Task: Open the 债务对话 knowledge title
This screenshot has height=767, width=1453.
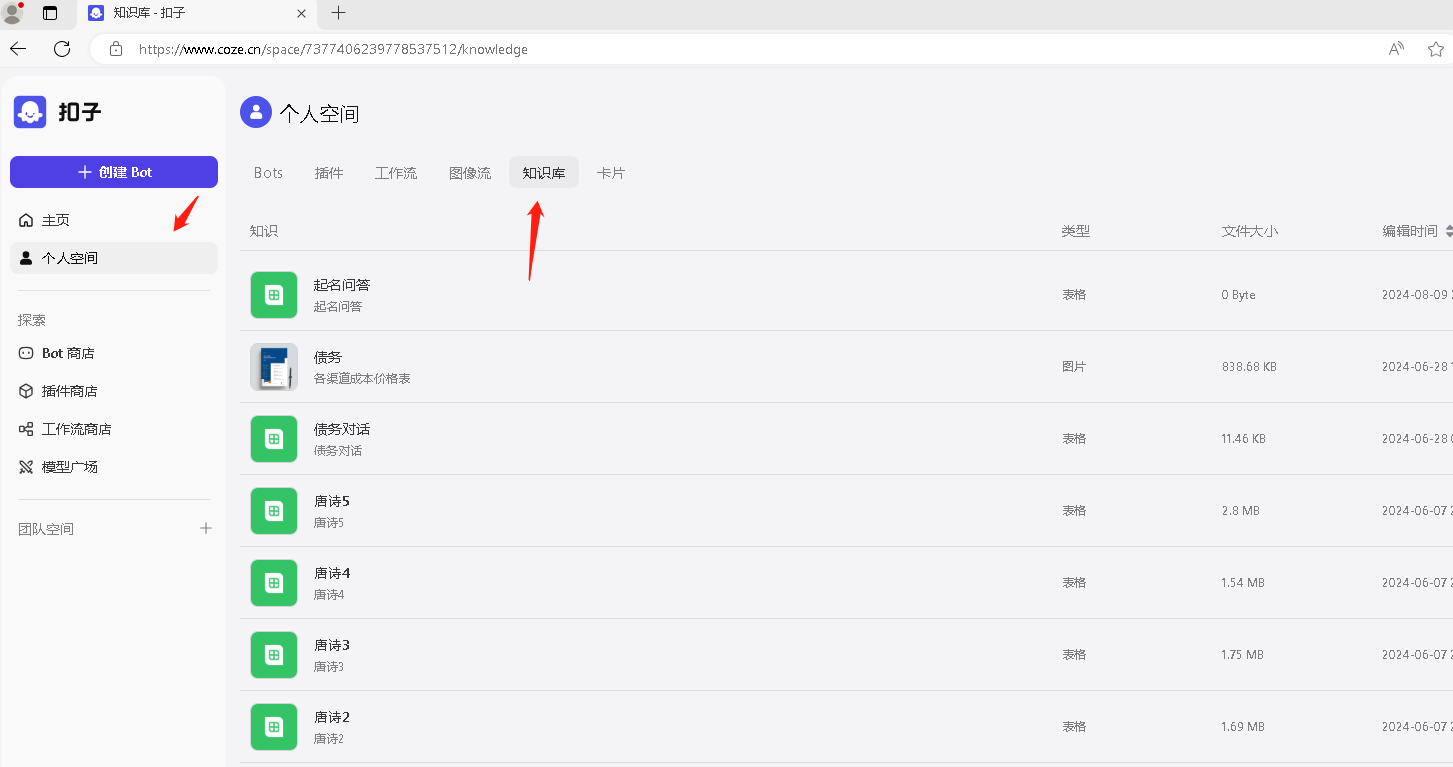Action: (x=342, y=429)
